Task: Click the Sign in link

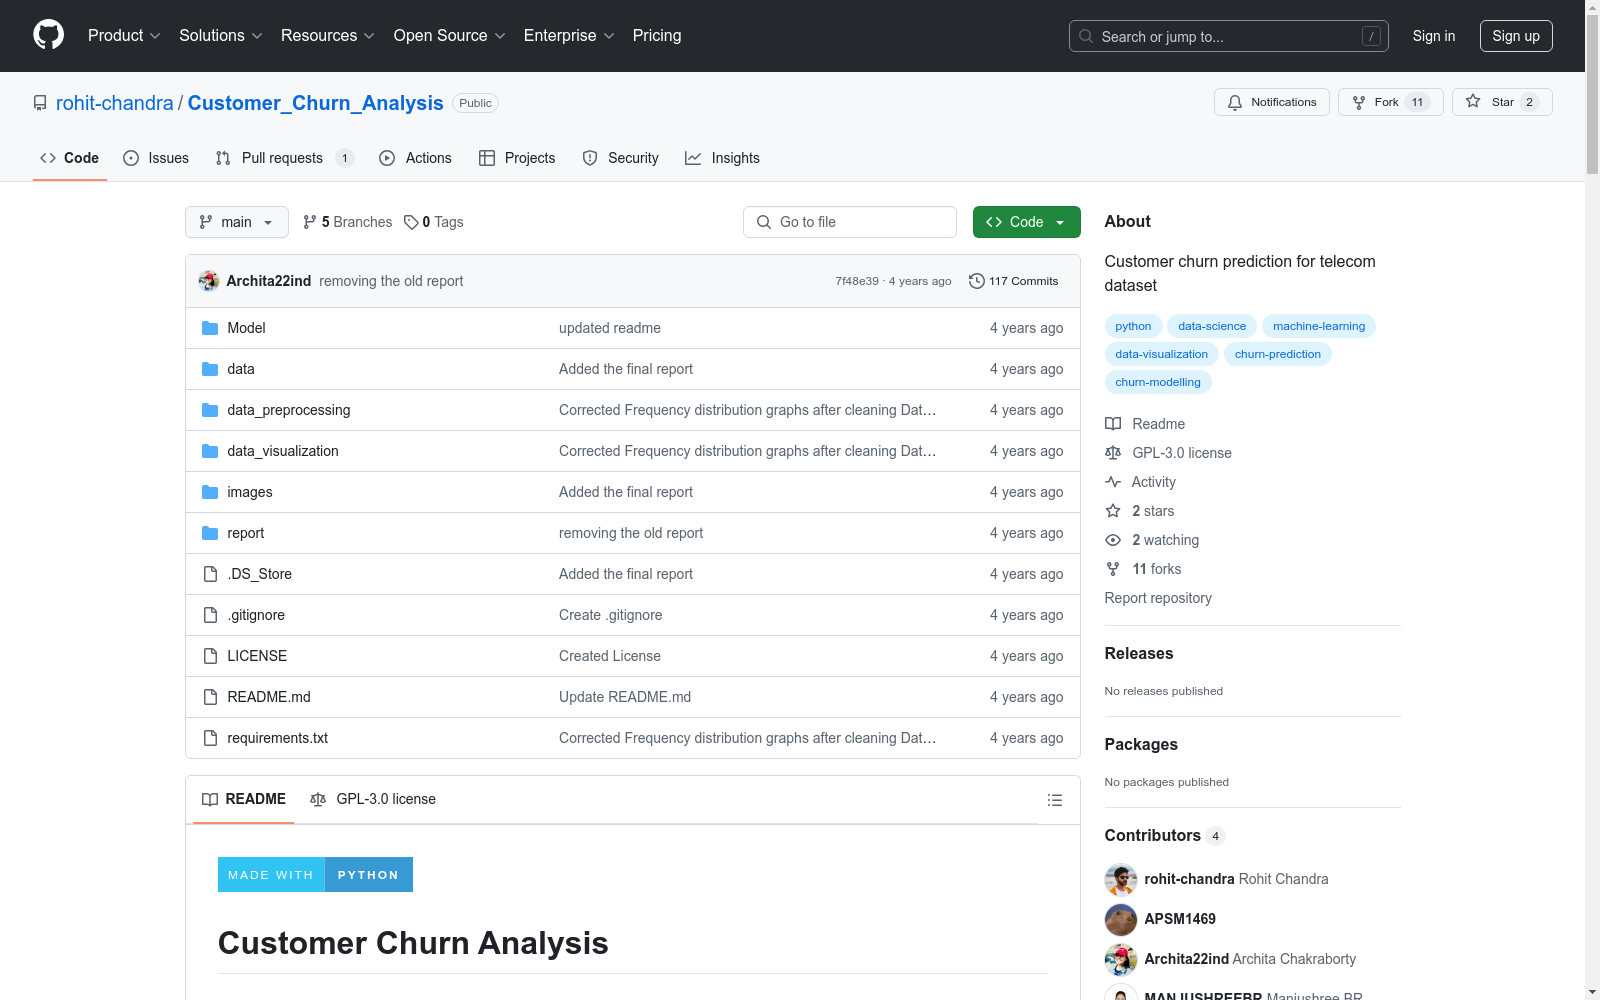Action: [x=1434, y=36]
